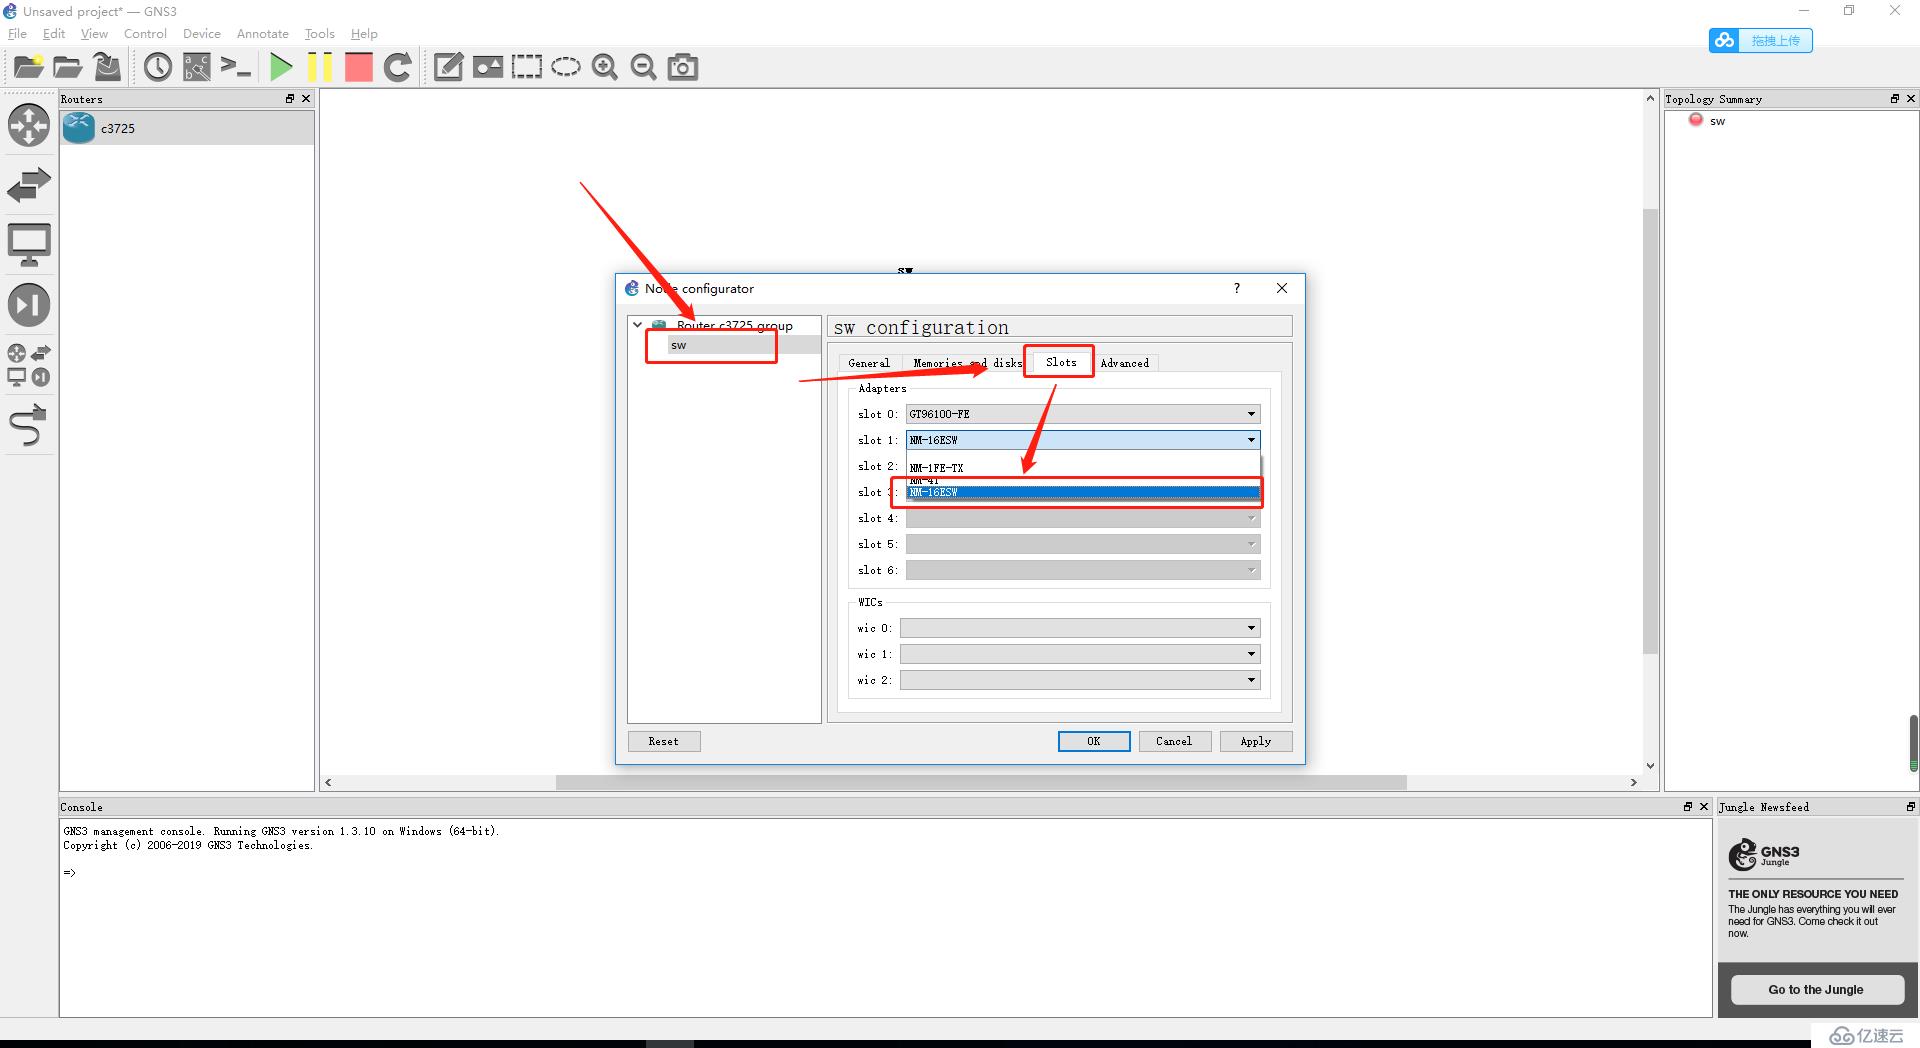This screenshot has height=1048, width=1920.
Task: Close the Console panel
Action: pyautogui.click(x=1704, y=806)
